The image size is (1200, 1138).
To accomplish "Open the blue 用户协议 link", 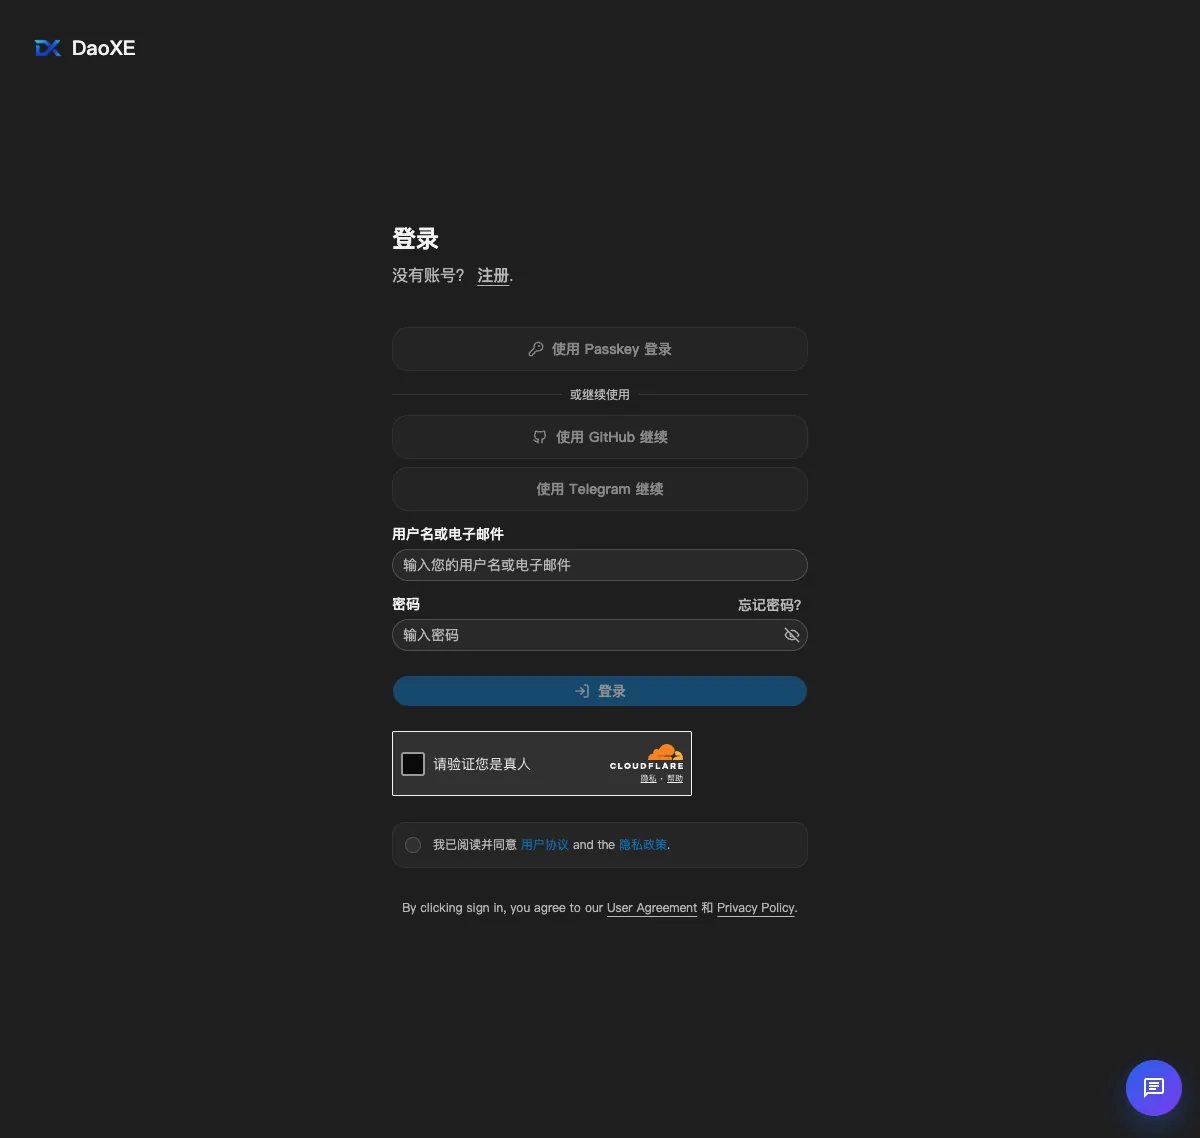I will [x=545, y=845].
